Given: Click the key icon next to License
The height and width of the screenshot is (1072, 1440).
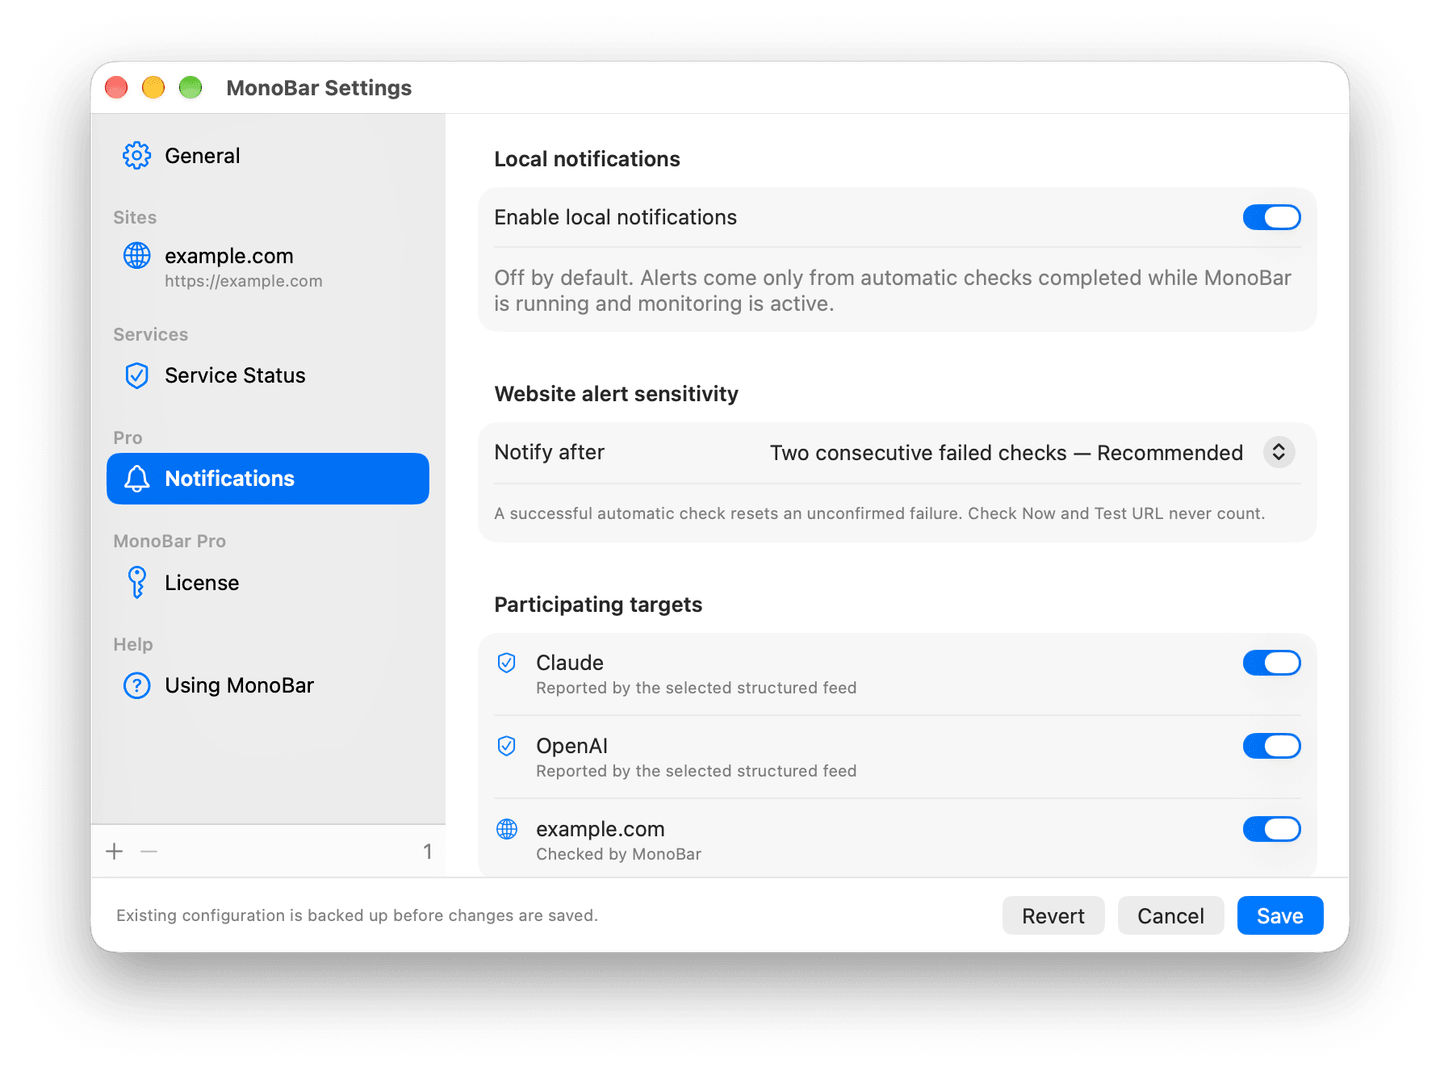Looking at the screenshot, I should pos(137,582).
